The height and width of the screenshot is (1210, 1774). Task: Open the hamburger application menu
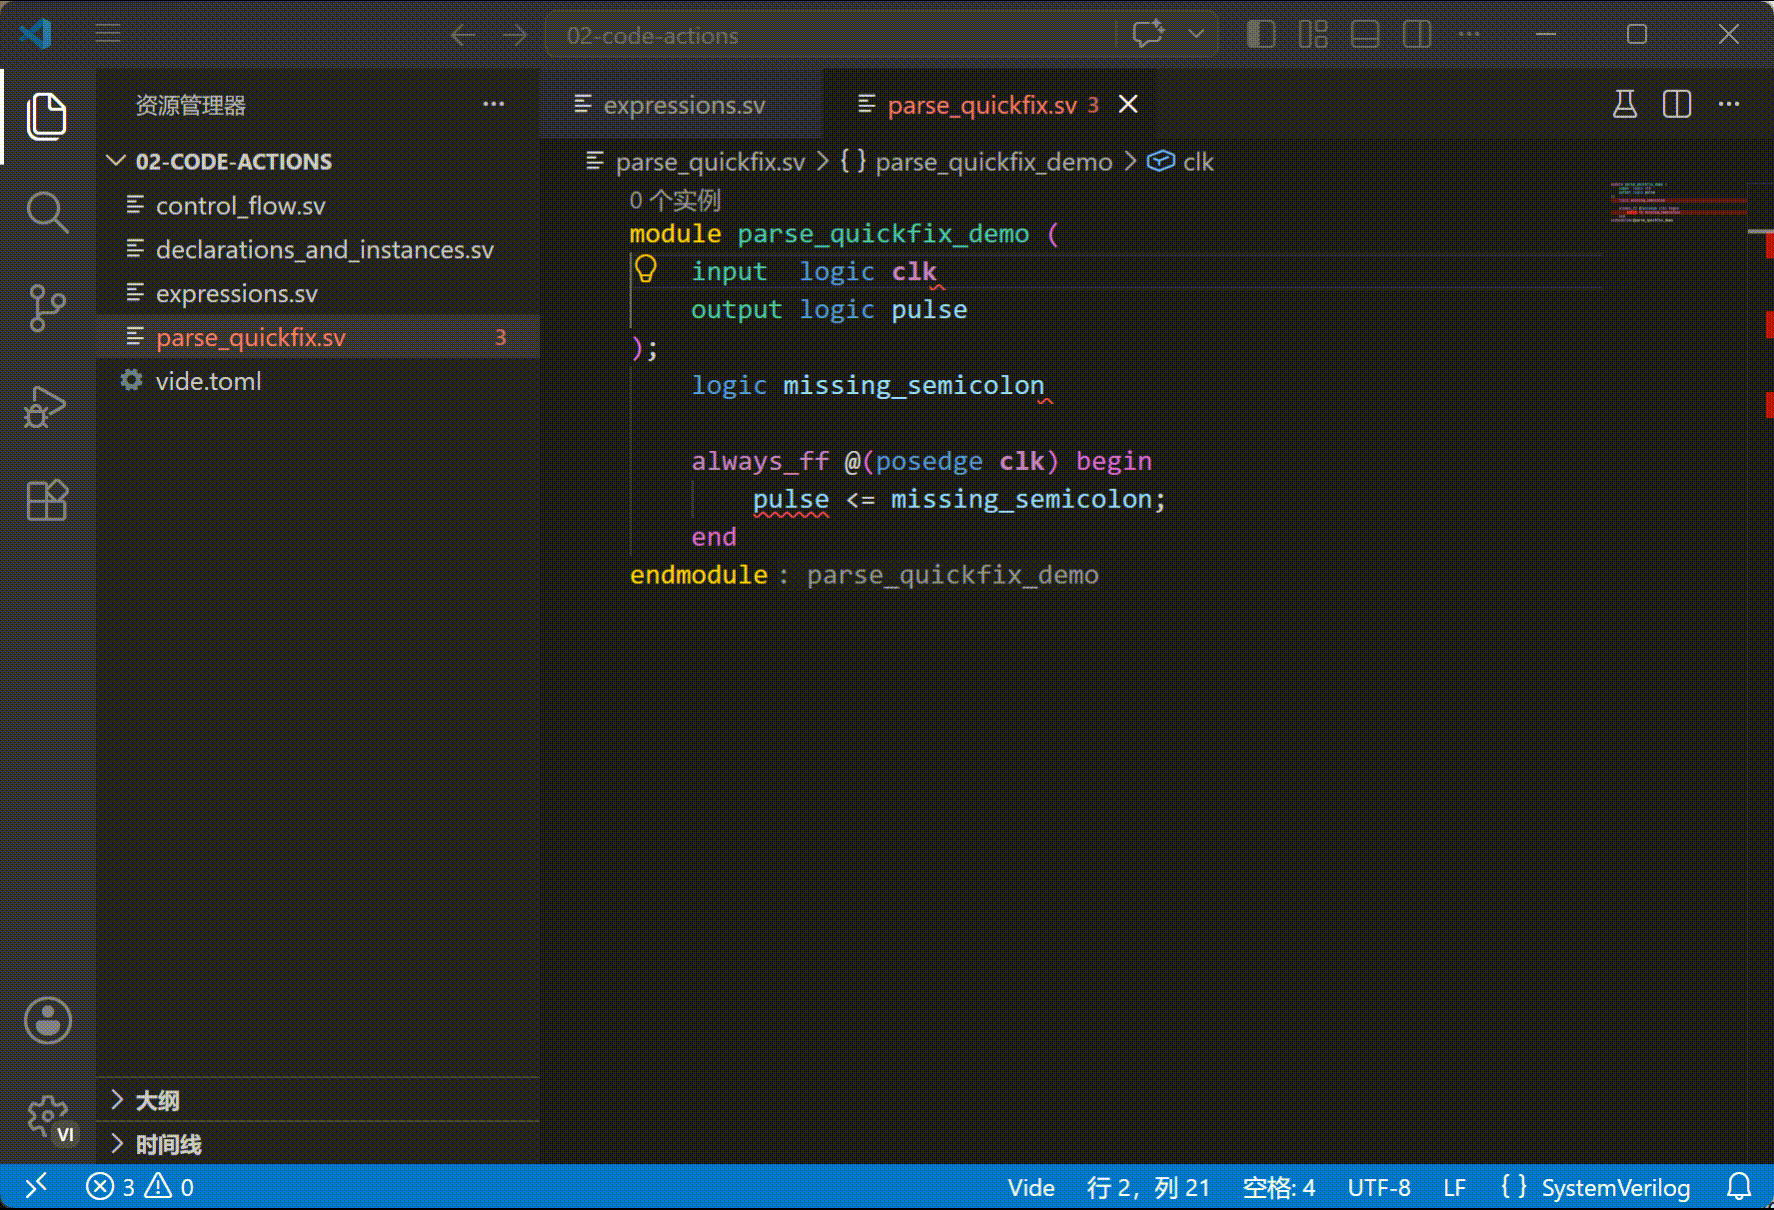coord(108,35)
